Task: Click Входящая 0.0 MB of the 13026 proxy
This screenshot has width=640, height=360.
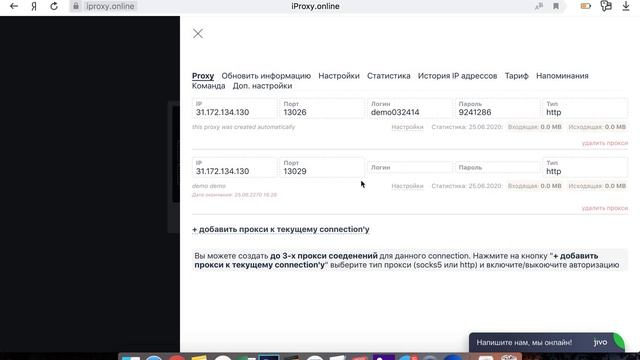Action: click(x=535, y=127)
